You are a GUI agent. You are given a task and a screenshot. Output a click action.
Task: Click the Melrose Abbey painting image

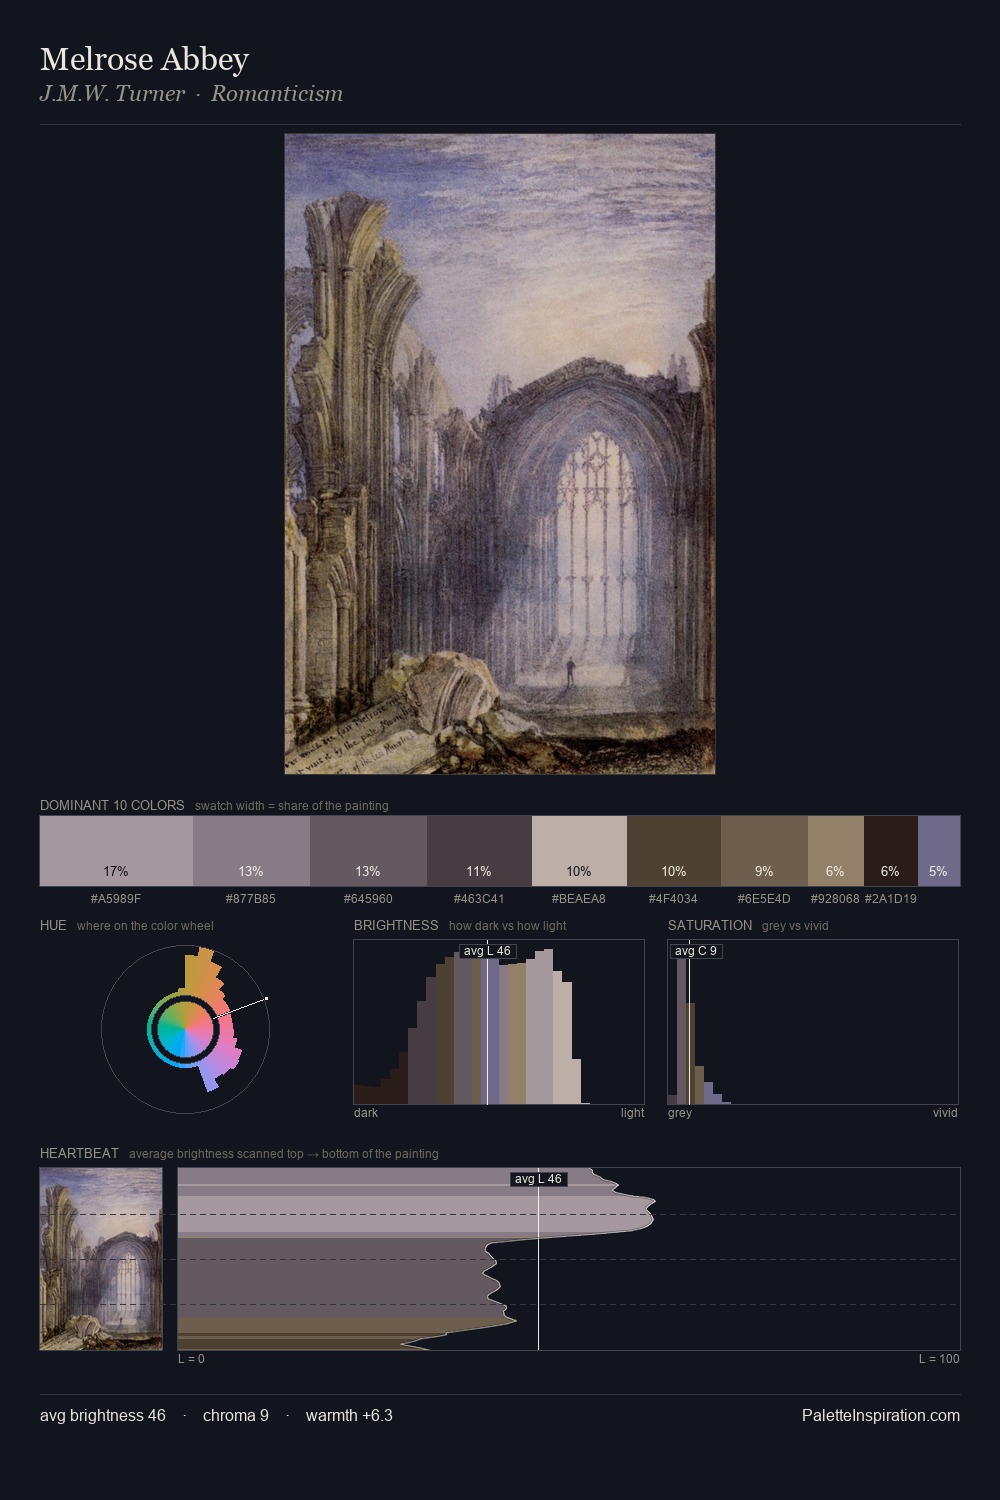tap(500, 454)
